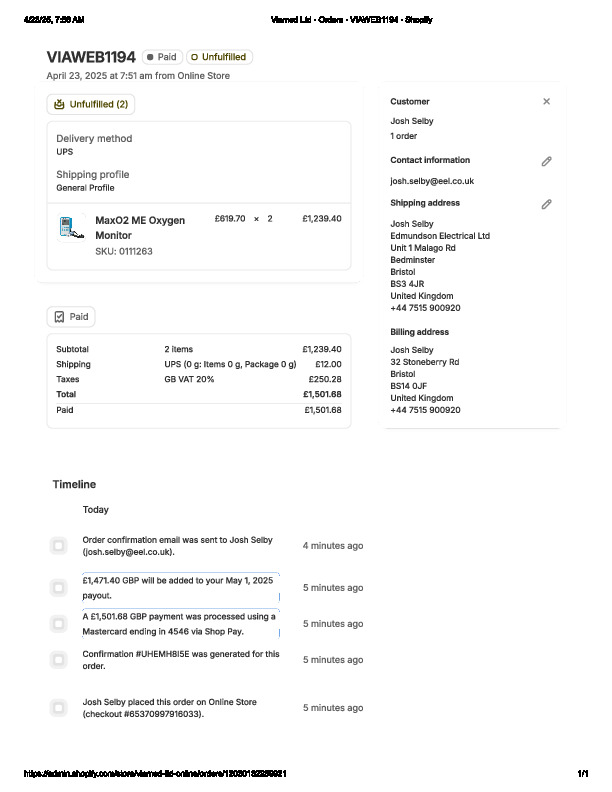Toggle checkbox beside Confirmation #UHEMH8I5E entry
The width and height of the screenshot is (612, 792).
click(x=58, y=660)
